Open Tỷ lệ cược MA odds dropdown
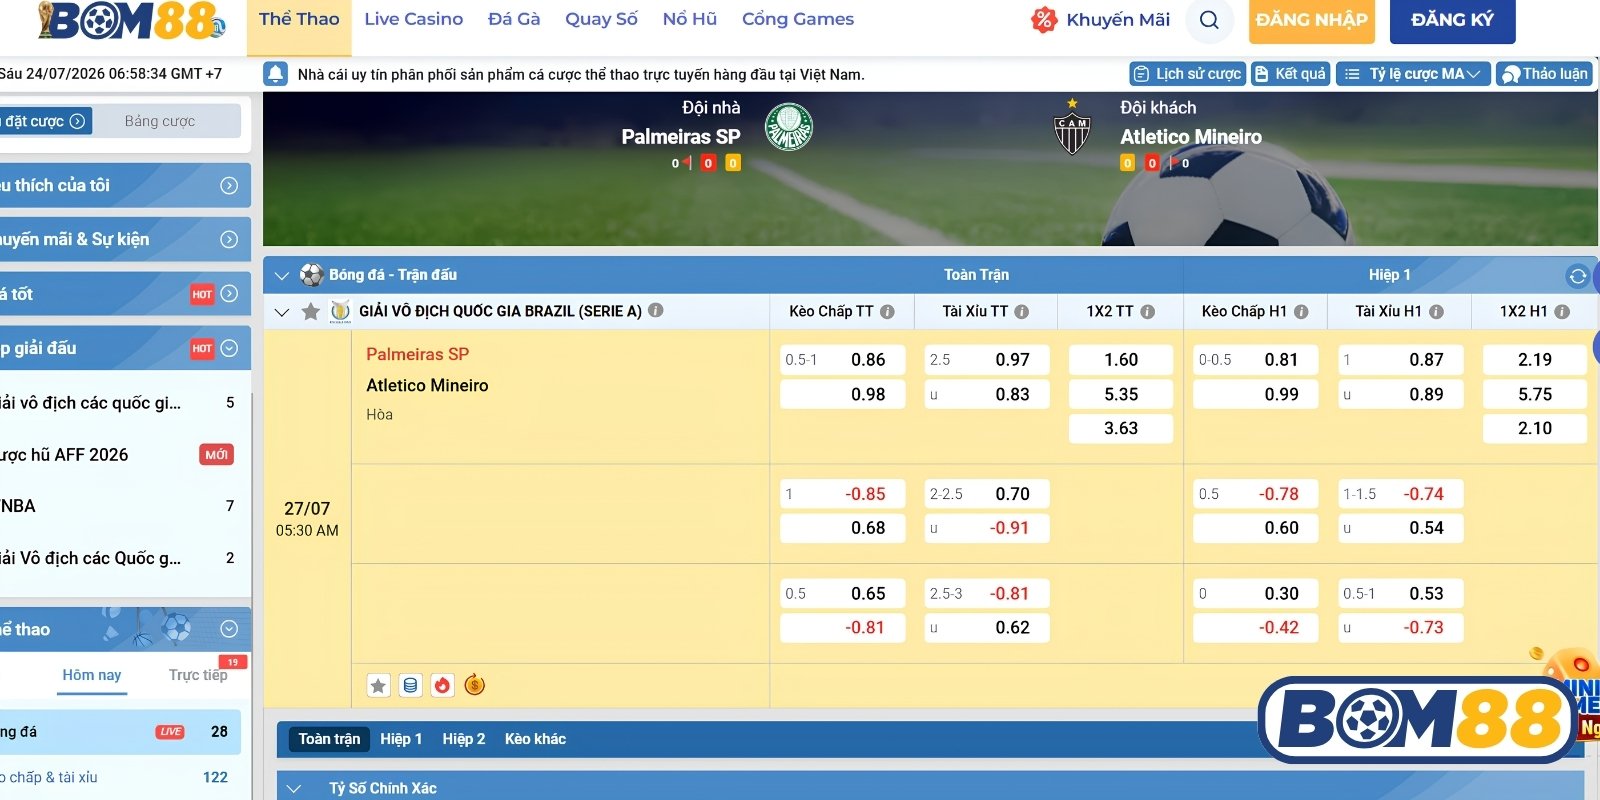1600x800 pixels. (1413, 74)
